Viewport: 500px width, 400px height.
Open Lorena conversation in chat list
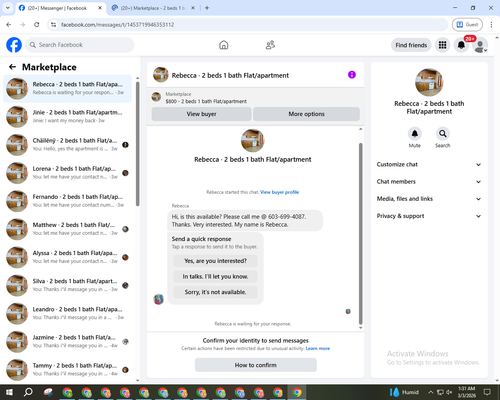(x=67, y=173)
